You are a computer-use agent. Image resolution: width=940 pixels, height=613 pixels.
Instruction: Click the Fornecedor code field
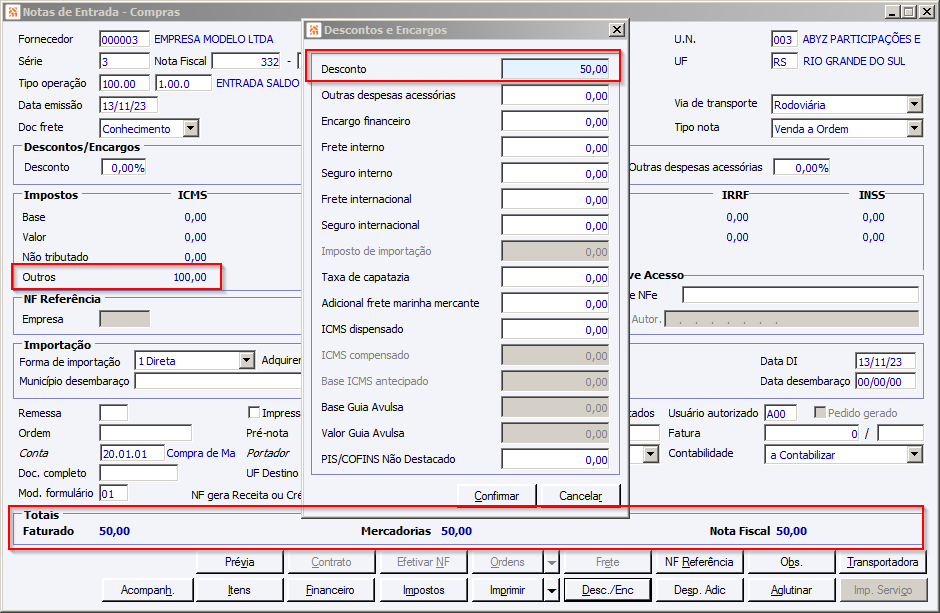[x=124, y=40]
